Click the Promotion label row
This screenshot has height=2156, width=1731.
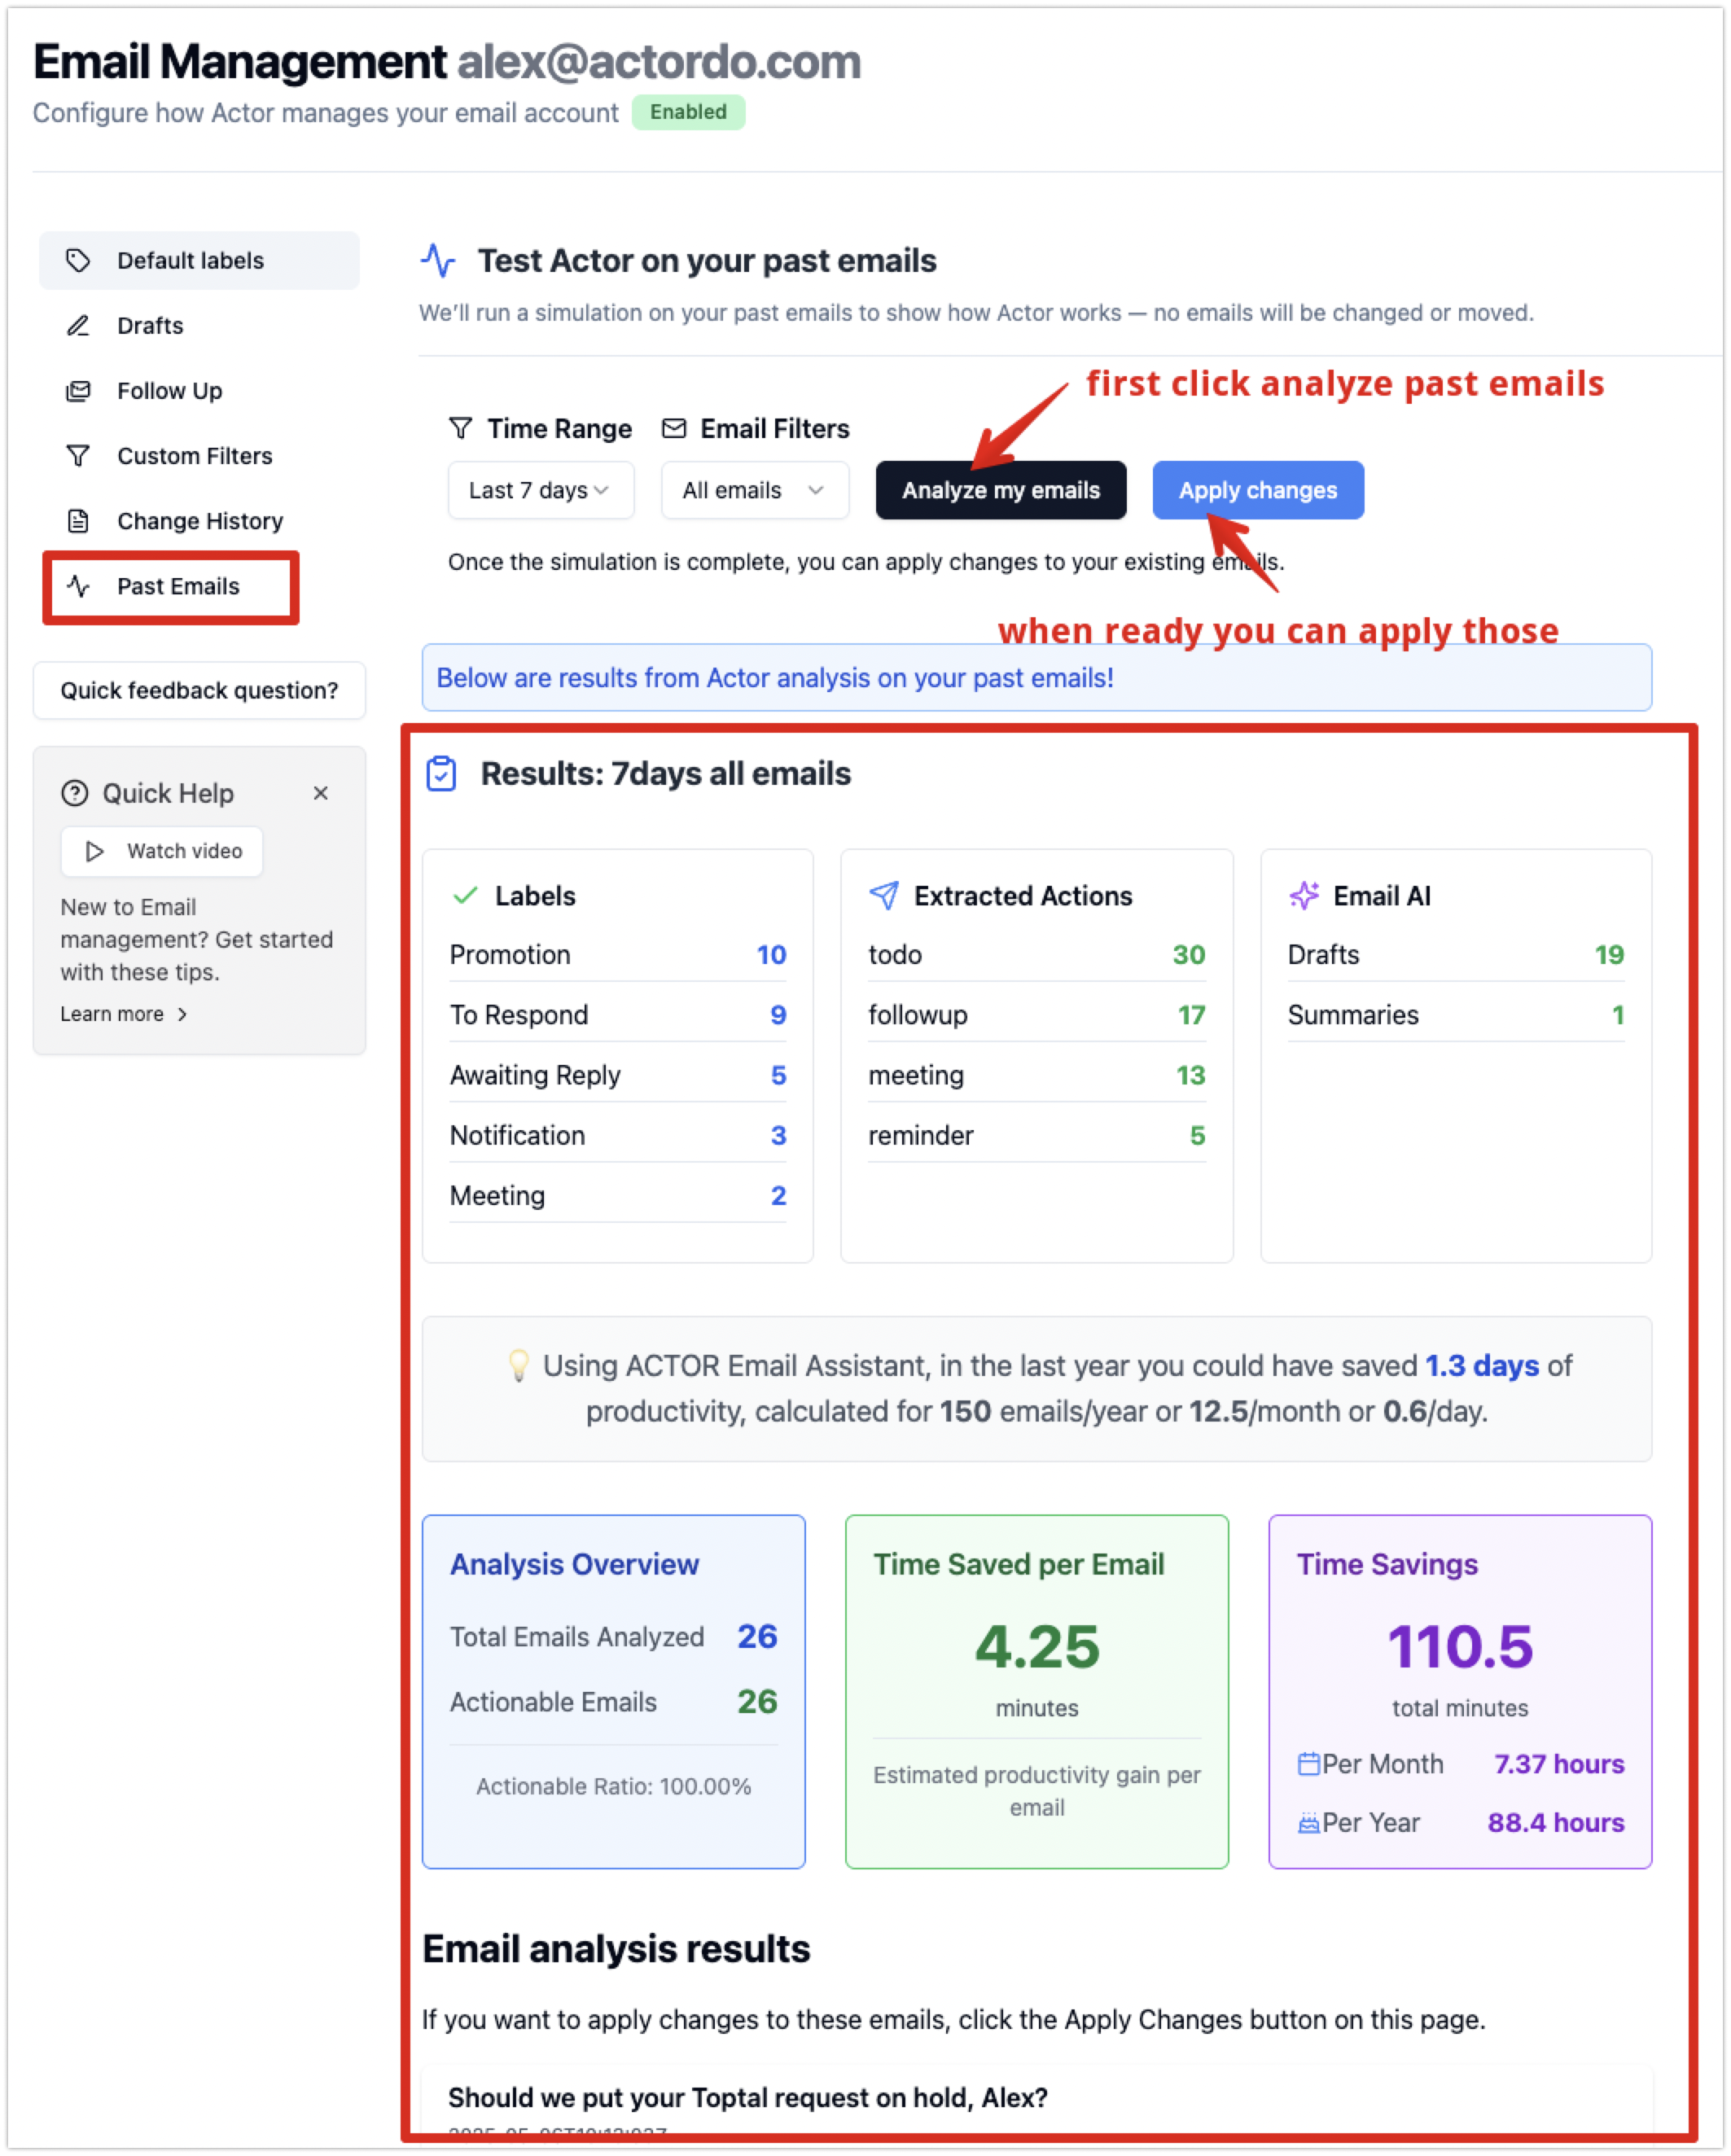[x=618, y=954]
